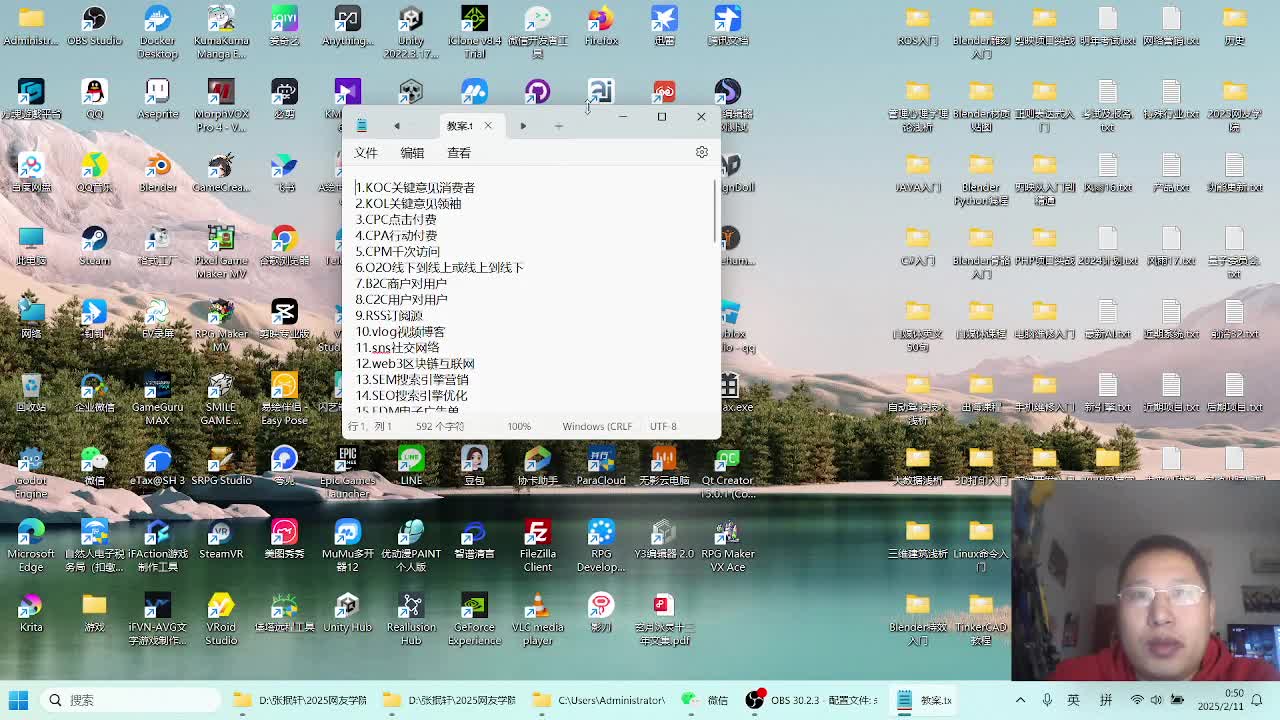Select the RPG Maker VX Ace icon
This screenshot has width=1280, height=720.
[x=727, y=545]
